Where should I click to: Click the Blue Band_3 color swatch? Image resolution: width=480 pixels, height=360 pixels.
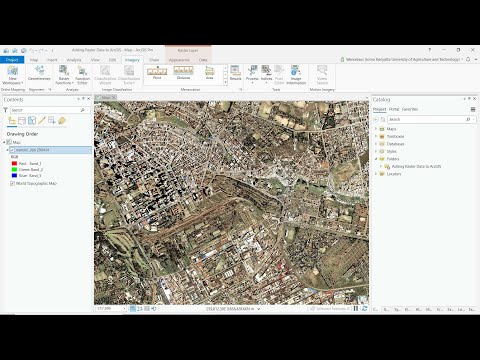pos(14,176)
